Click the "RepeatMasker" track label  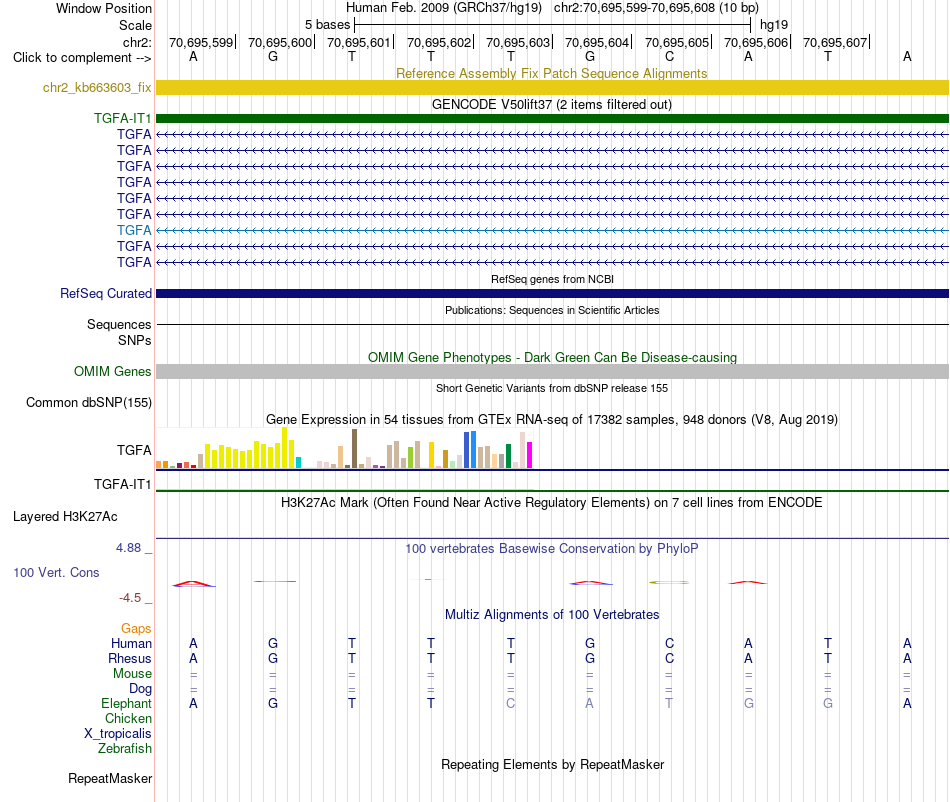[x=110, y=778]
